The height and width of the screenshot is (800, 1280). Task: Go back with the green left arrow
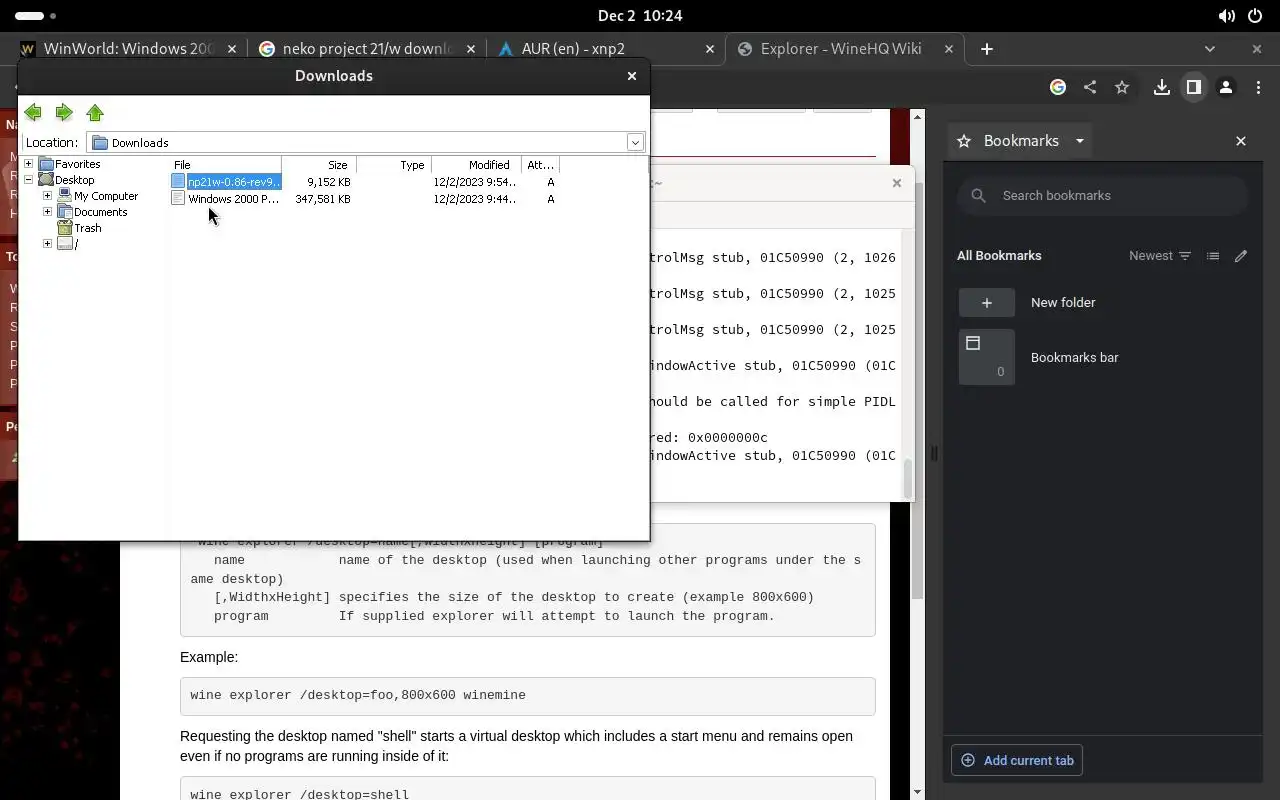33,113
